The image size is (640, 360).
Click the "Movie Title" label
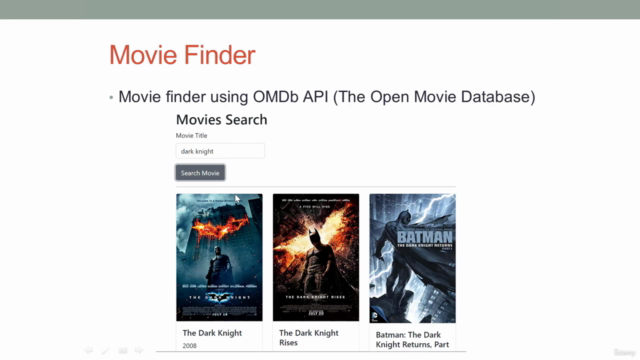(x=191, y=136)
